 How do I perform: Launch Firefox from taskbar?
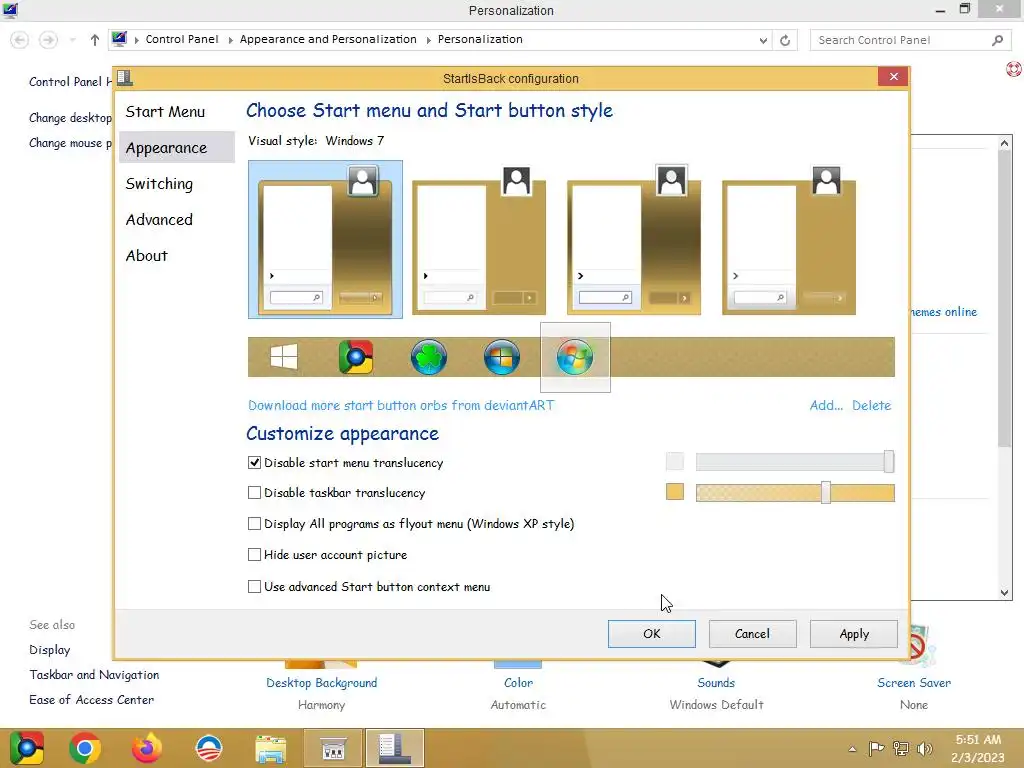click(147, 748)
